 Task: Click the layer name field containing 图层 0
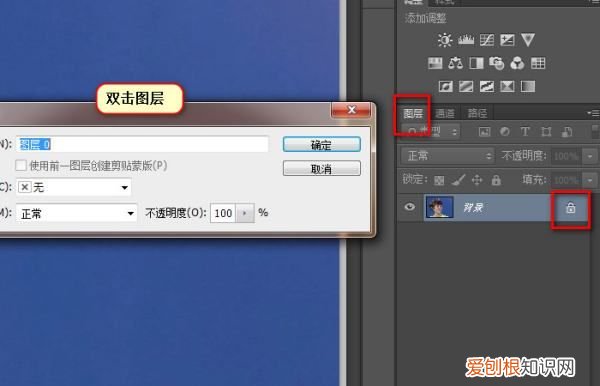pos(142,144)
